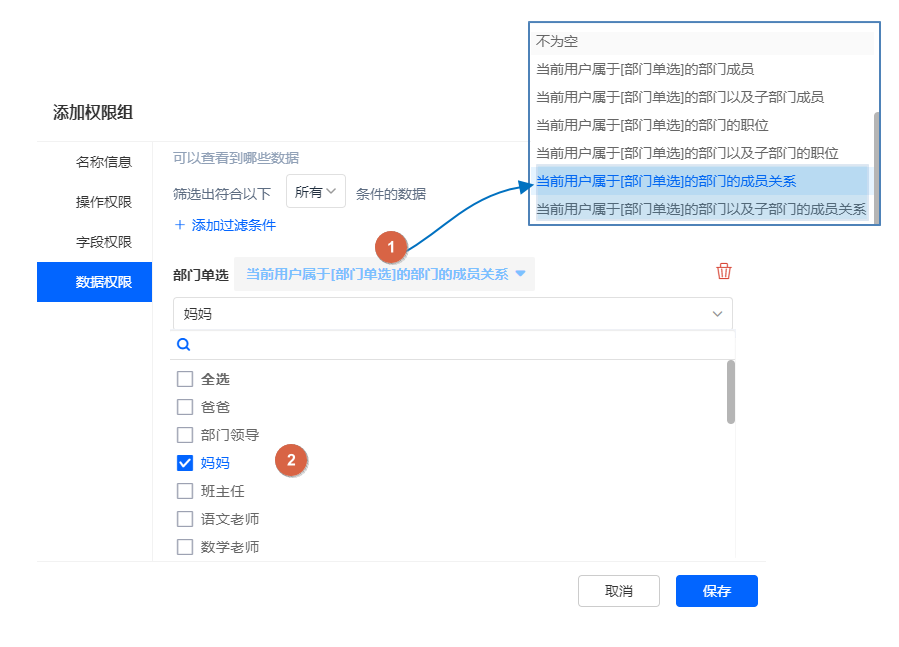The height and width of the screenshot is (647, 899).
Task: Tick the 部门领导 checkbox
Action: tap(184, 435)
